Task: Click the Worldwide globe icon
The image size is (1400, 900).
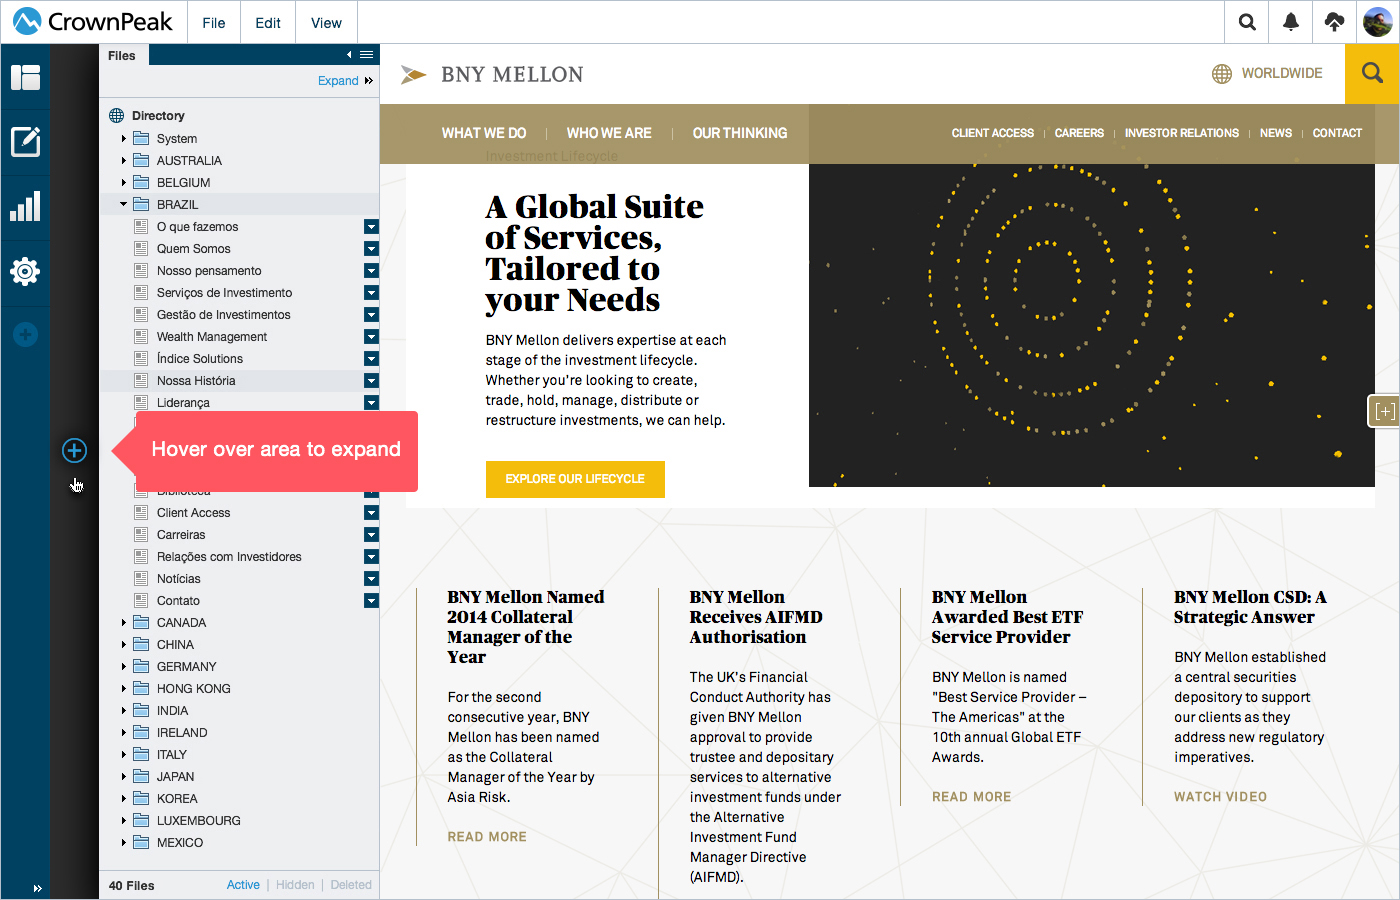Action: pyautogui.click(x=1222, y=74)
